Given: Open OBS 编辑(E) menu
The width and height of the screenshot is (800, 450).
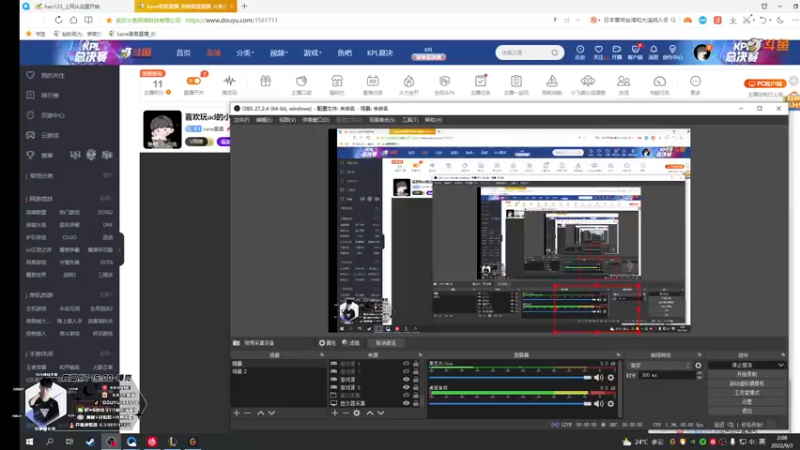Looking at the screenshot, I should pyautogui.click(x=264, y=120).
